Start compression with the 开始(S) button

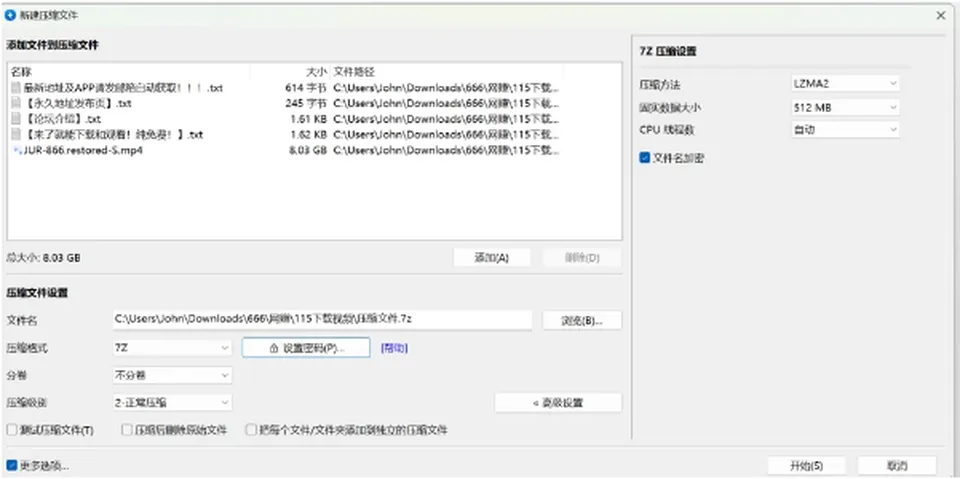pos(807,465)
